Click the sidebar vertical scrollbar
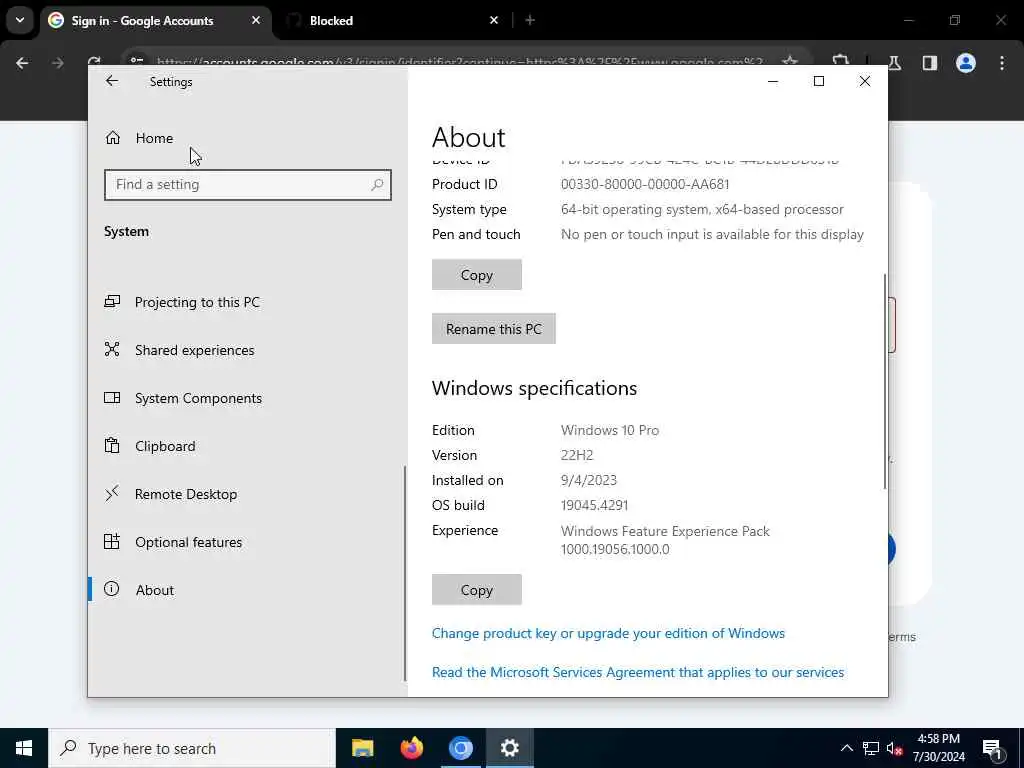This screenshot has width=1024, height=768. [405, 573]
